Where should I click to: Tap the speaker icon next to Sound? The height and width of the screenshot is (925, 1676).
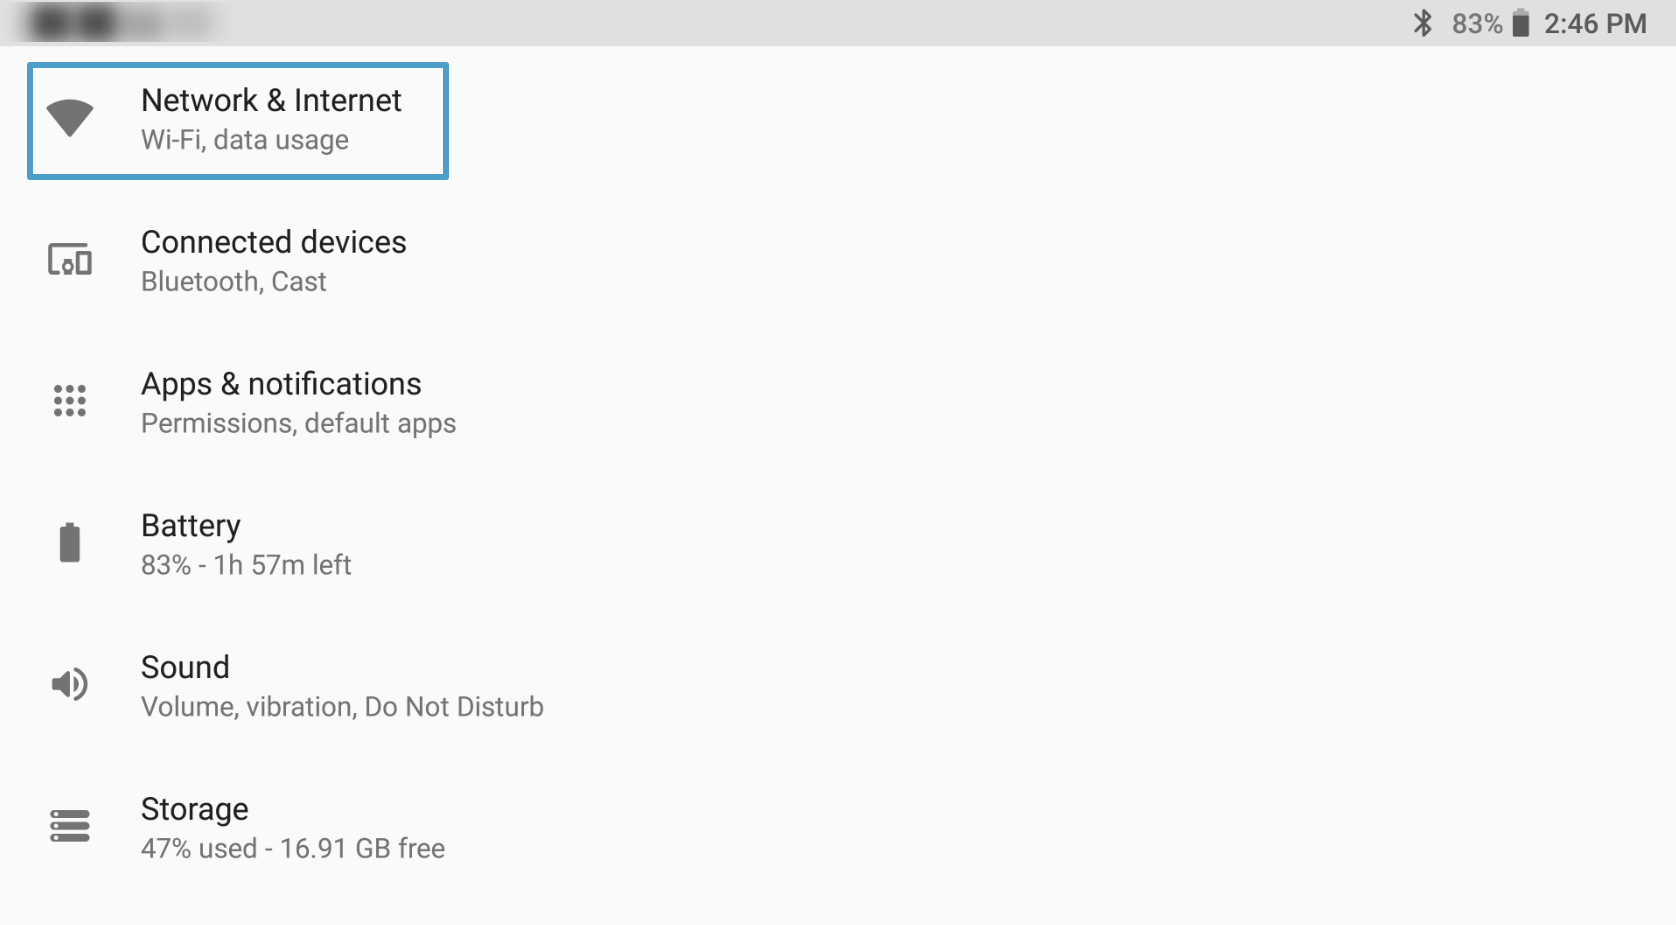tap(70, 685)
